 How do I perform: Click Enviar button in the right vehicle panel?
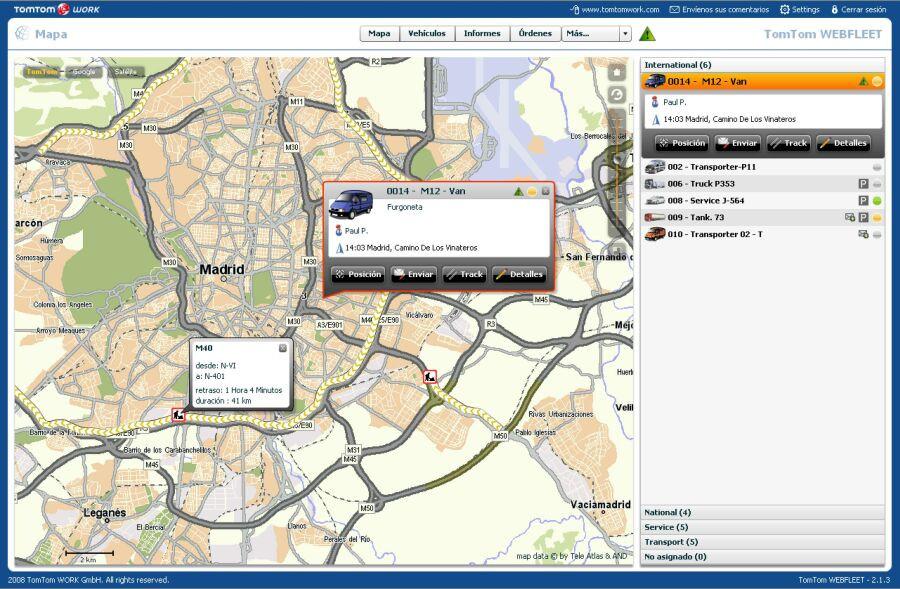pos(738,143)
